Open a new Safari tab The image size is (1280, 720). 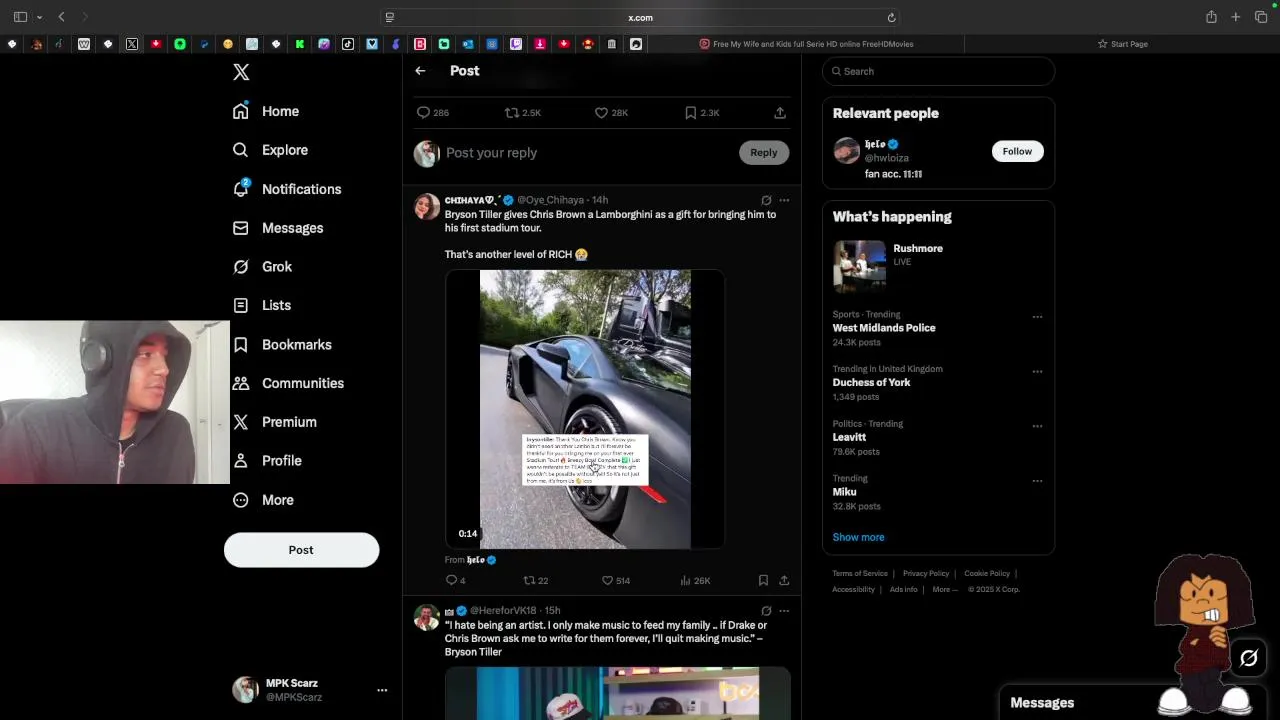[1236, 17]
